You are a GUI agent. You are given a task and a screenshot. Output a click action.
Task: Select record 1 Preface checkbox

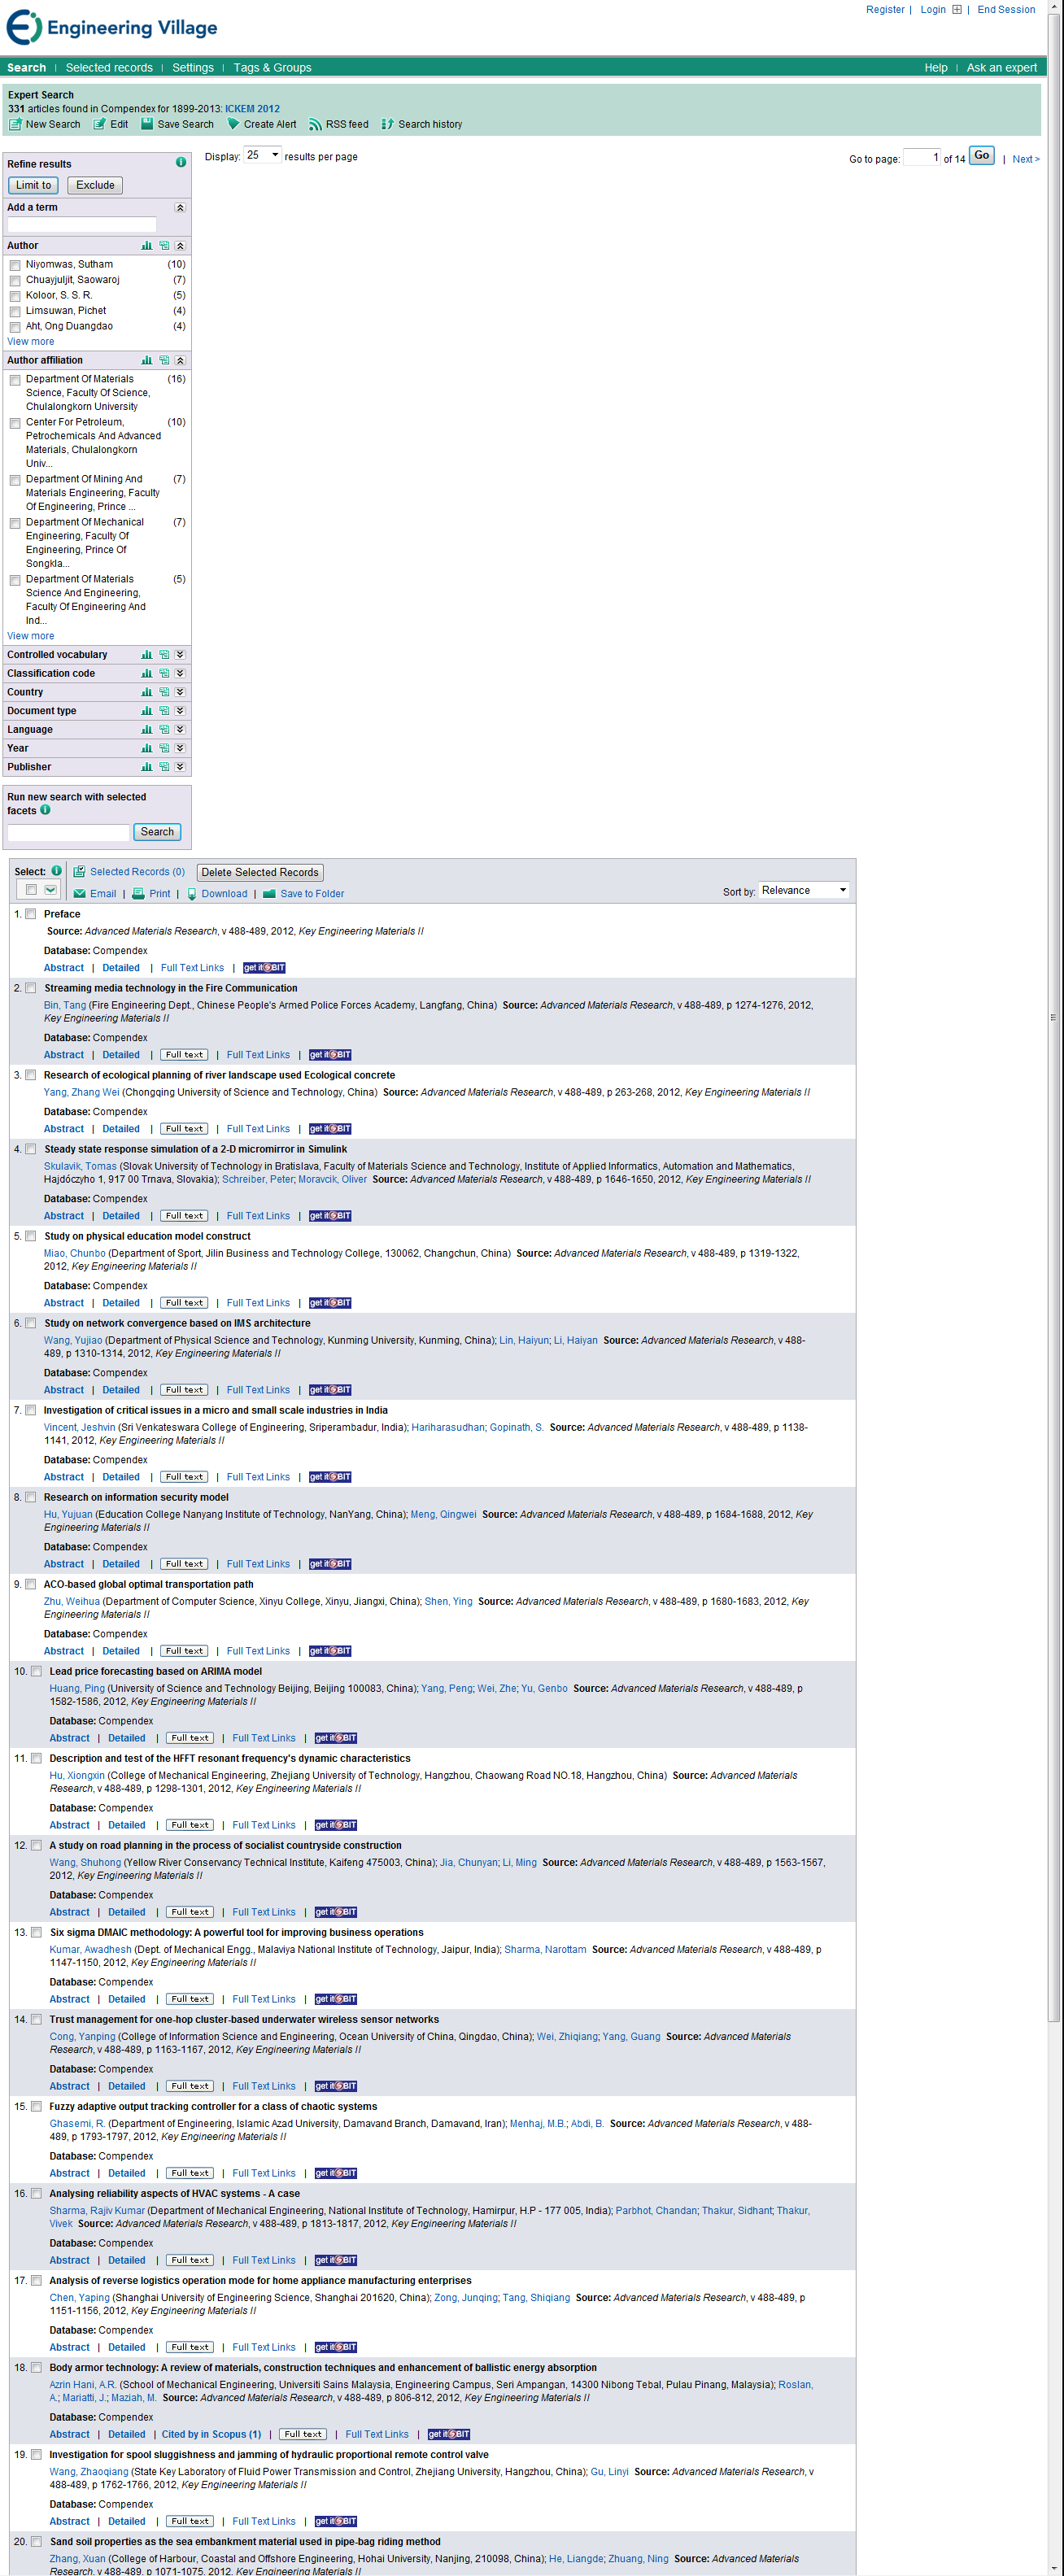click(31, 914)
